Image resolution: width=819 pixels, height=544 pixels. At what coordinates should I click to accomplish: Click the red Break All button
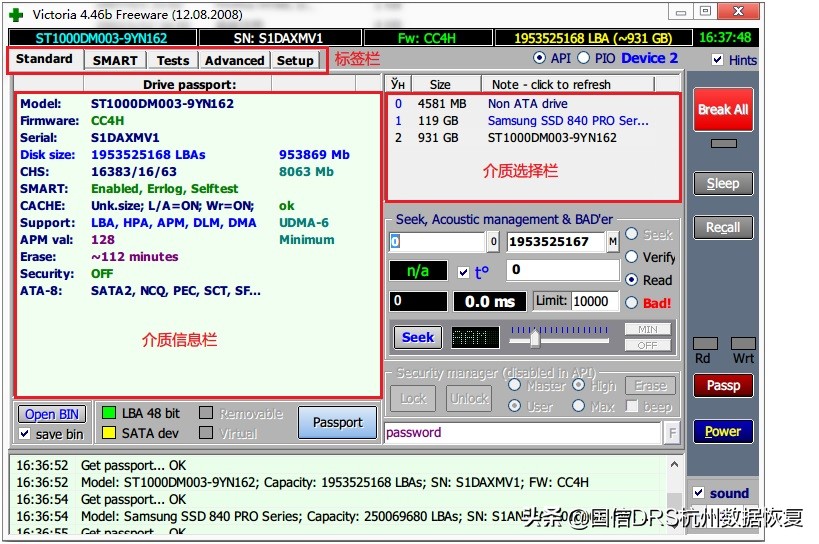pos(722,110)
